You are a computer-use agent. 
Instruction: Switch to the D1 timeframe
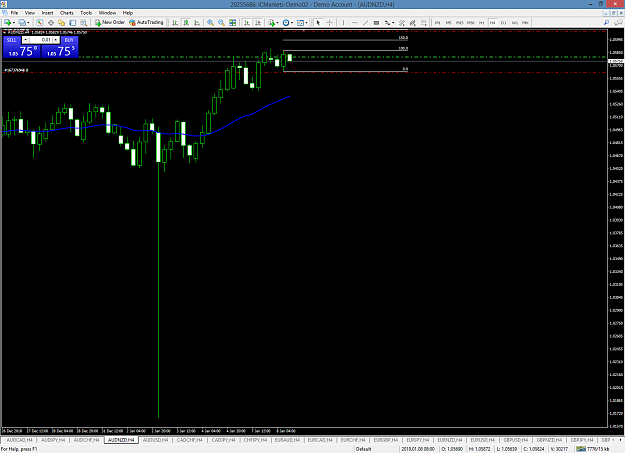tap(503, 23)
